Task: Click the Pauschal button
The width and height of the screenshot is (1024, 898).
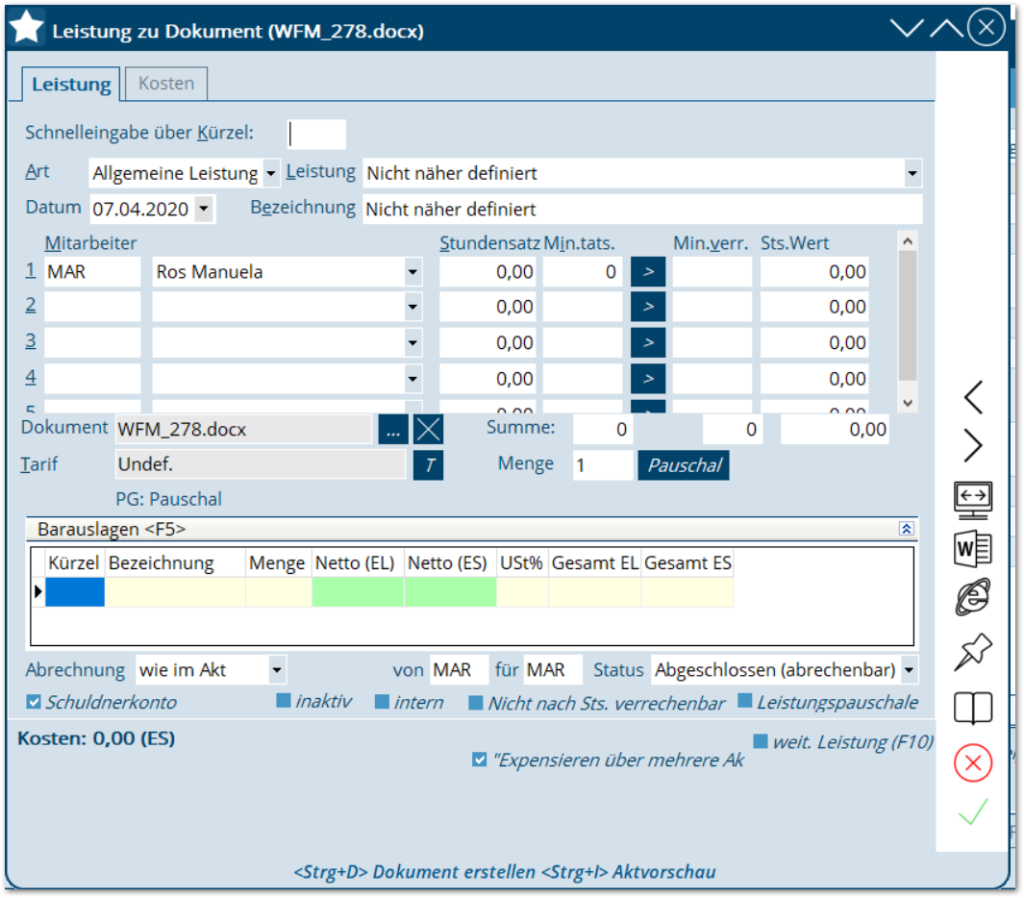Action: (x=684, y=465)
